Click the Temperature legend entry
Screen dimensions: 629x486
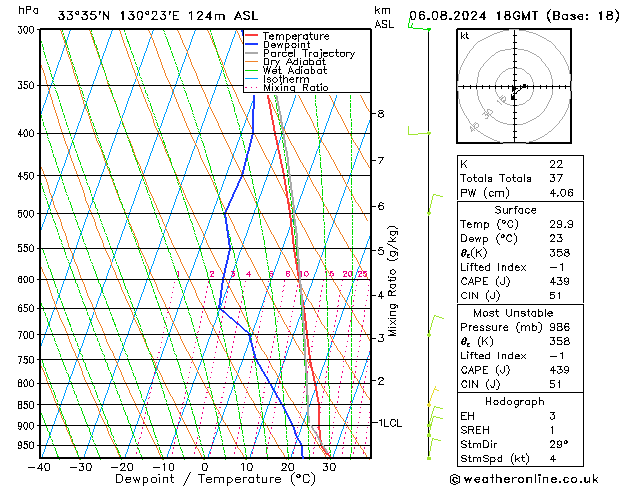[x=287, y=36]
